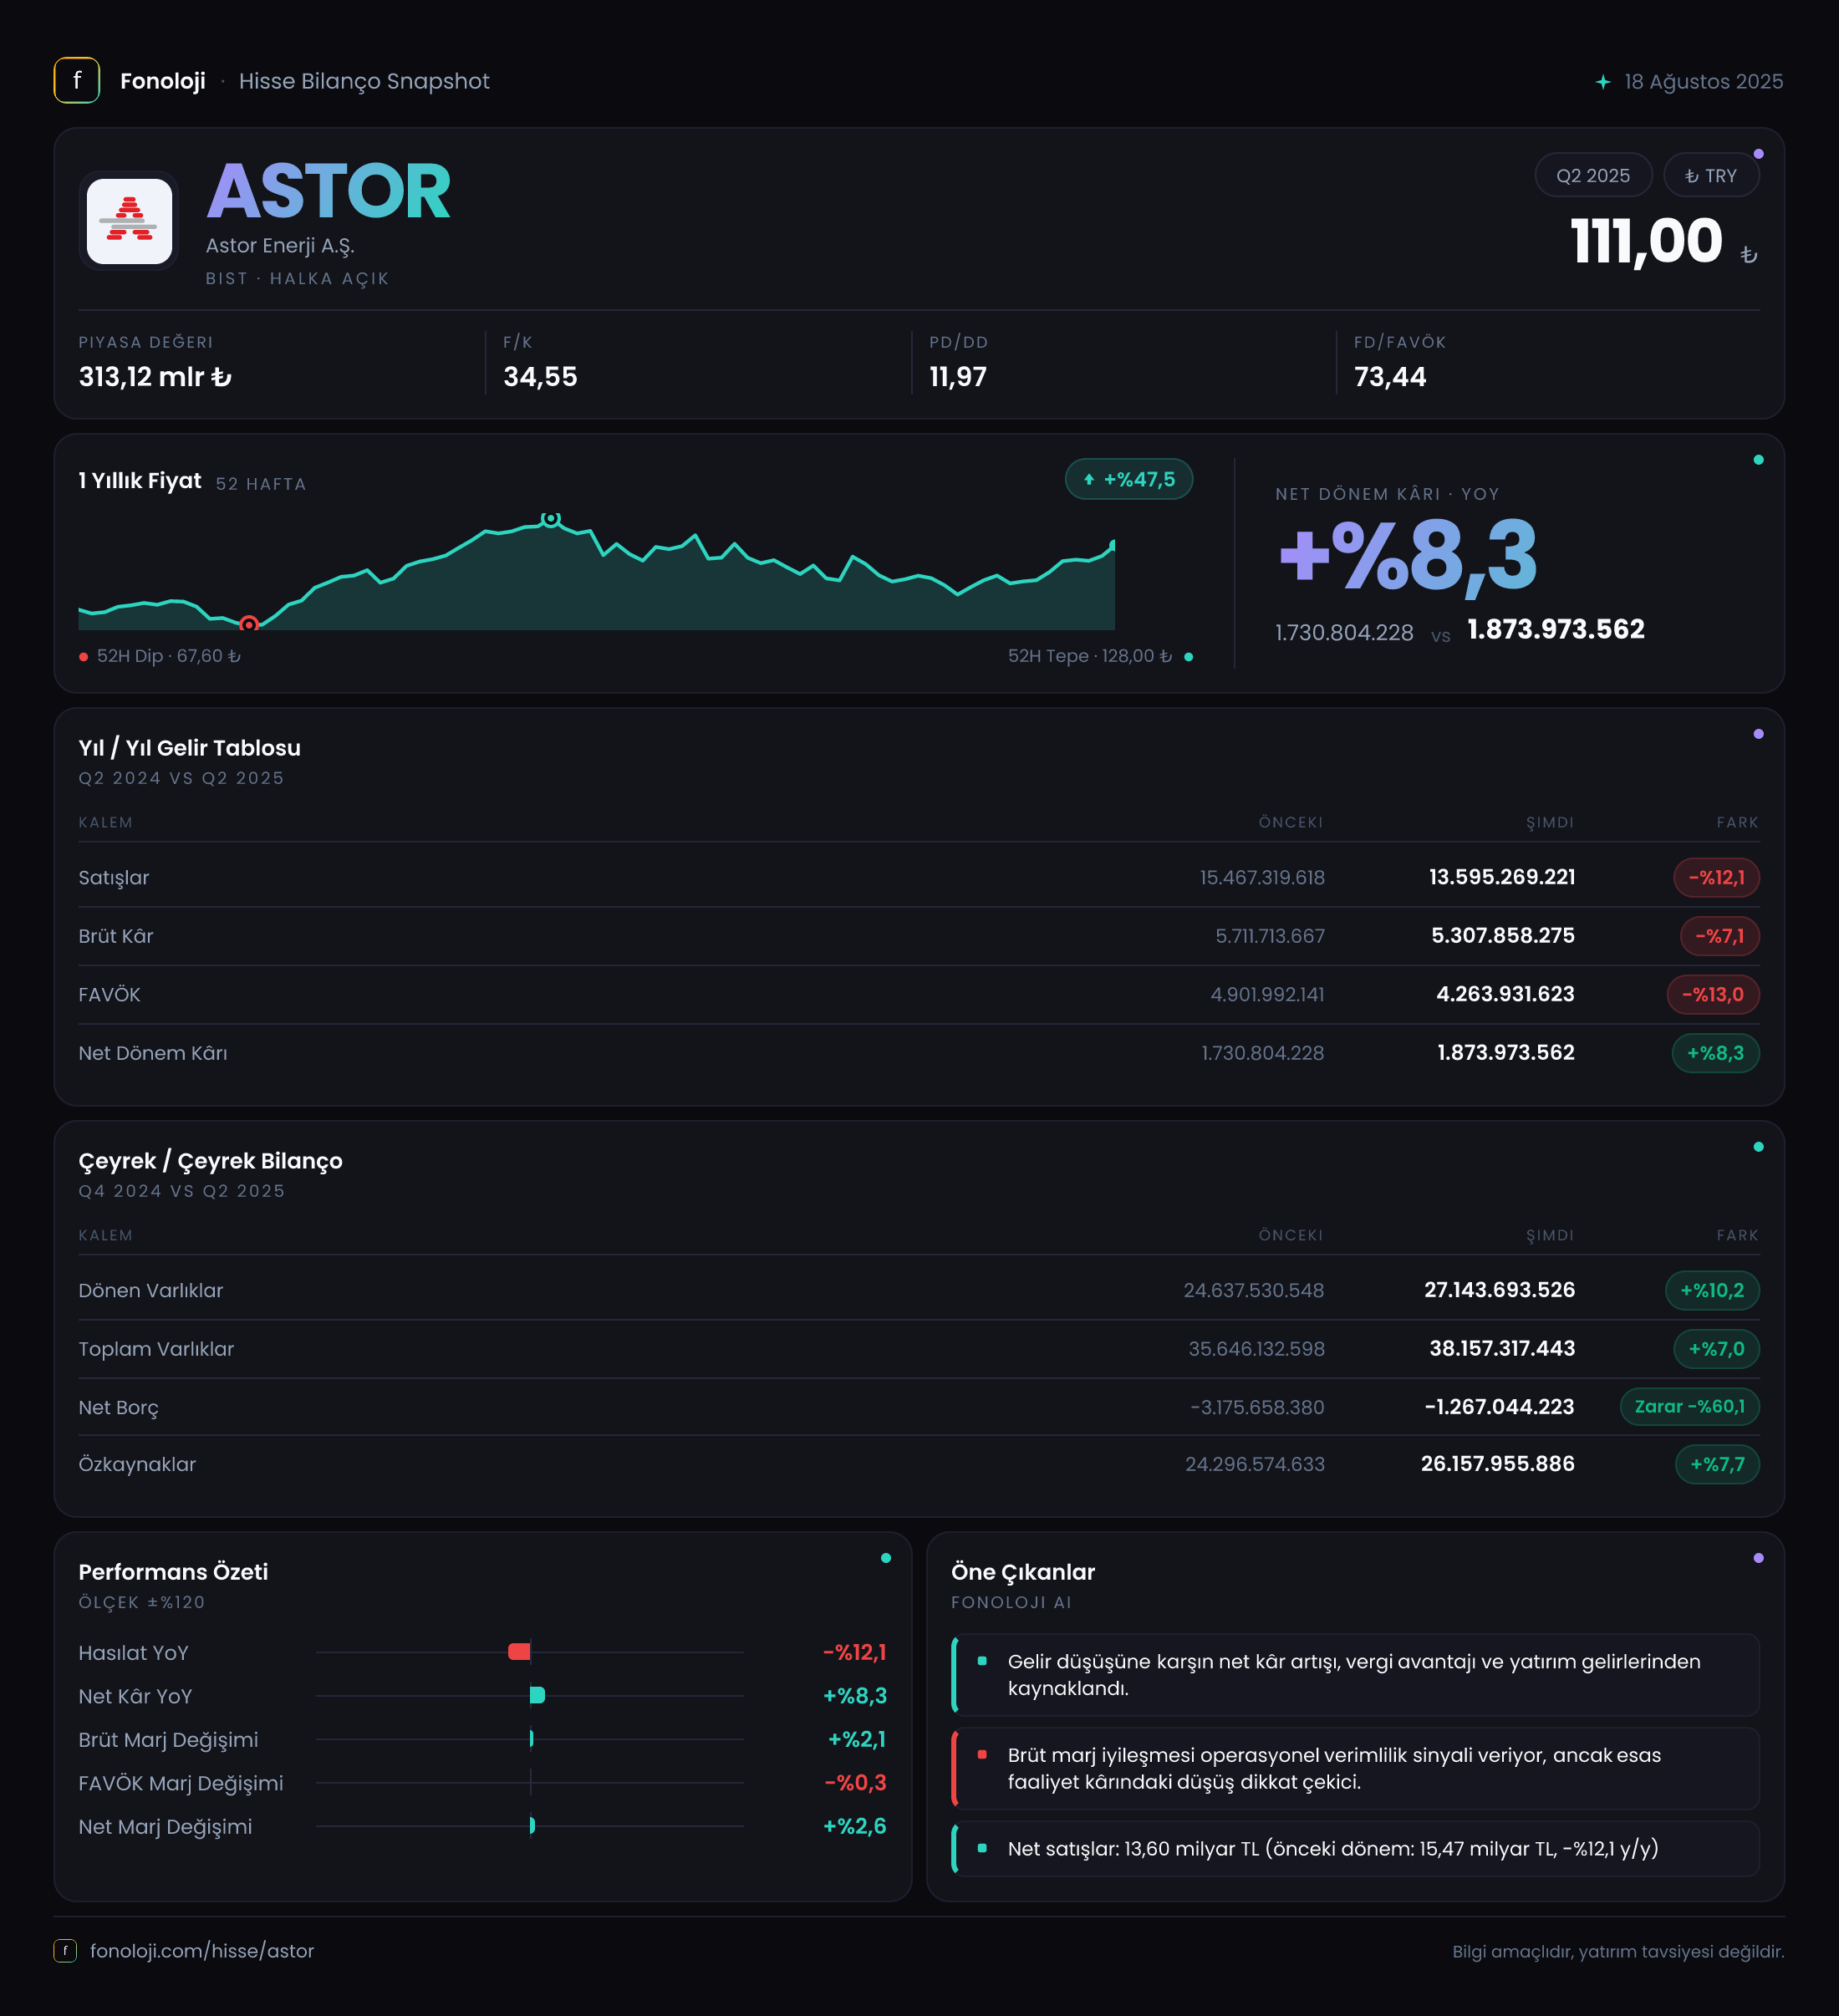Click the Astor Enerji company logo
The width and height of the screenshot is (1839, 2016).
pos(129,221)
